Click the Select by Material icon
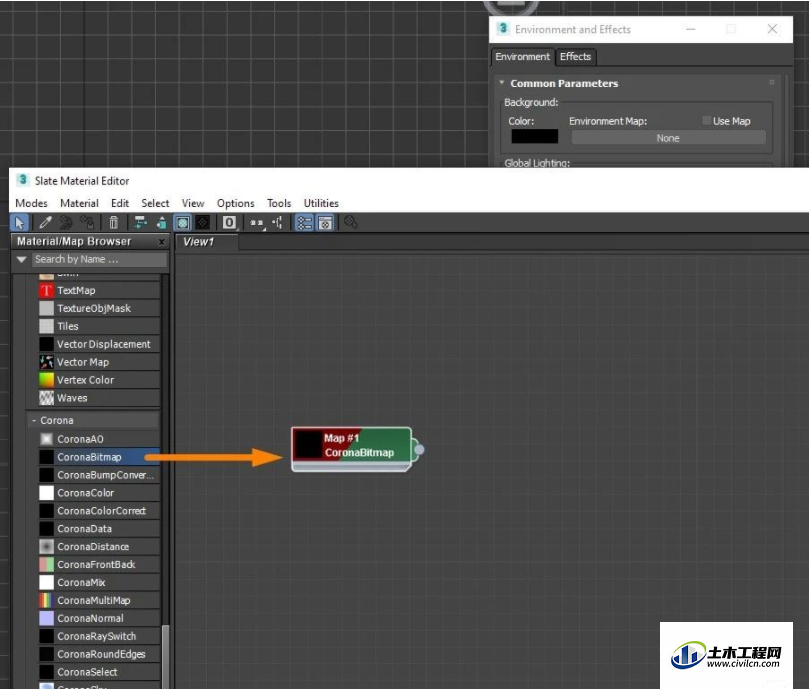The height and width of the screenshot is (689, 809). [351, 223]
